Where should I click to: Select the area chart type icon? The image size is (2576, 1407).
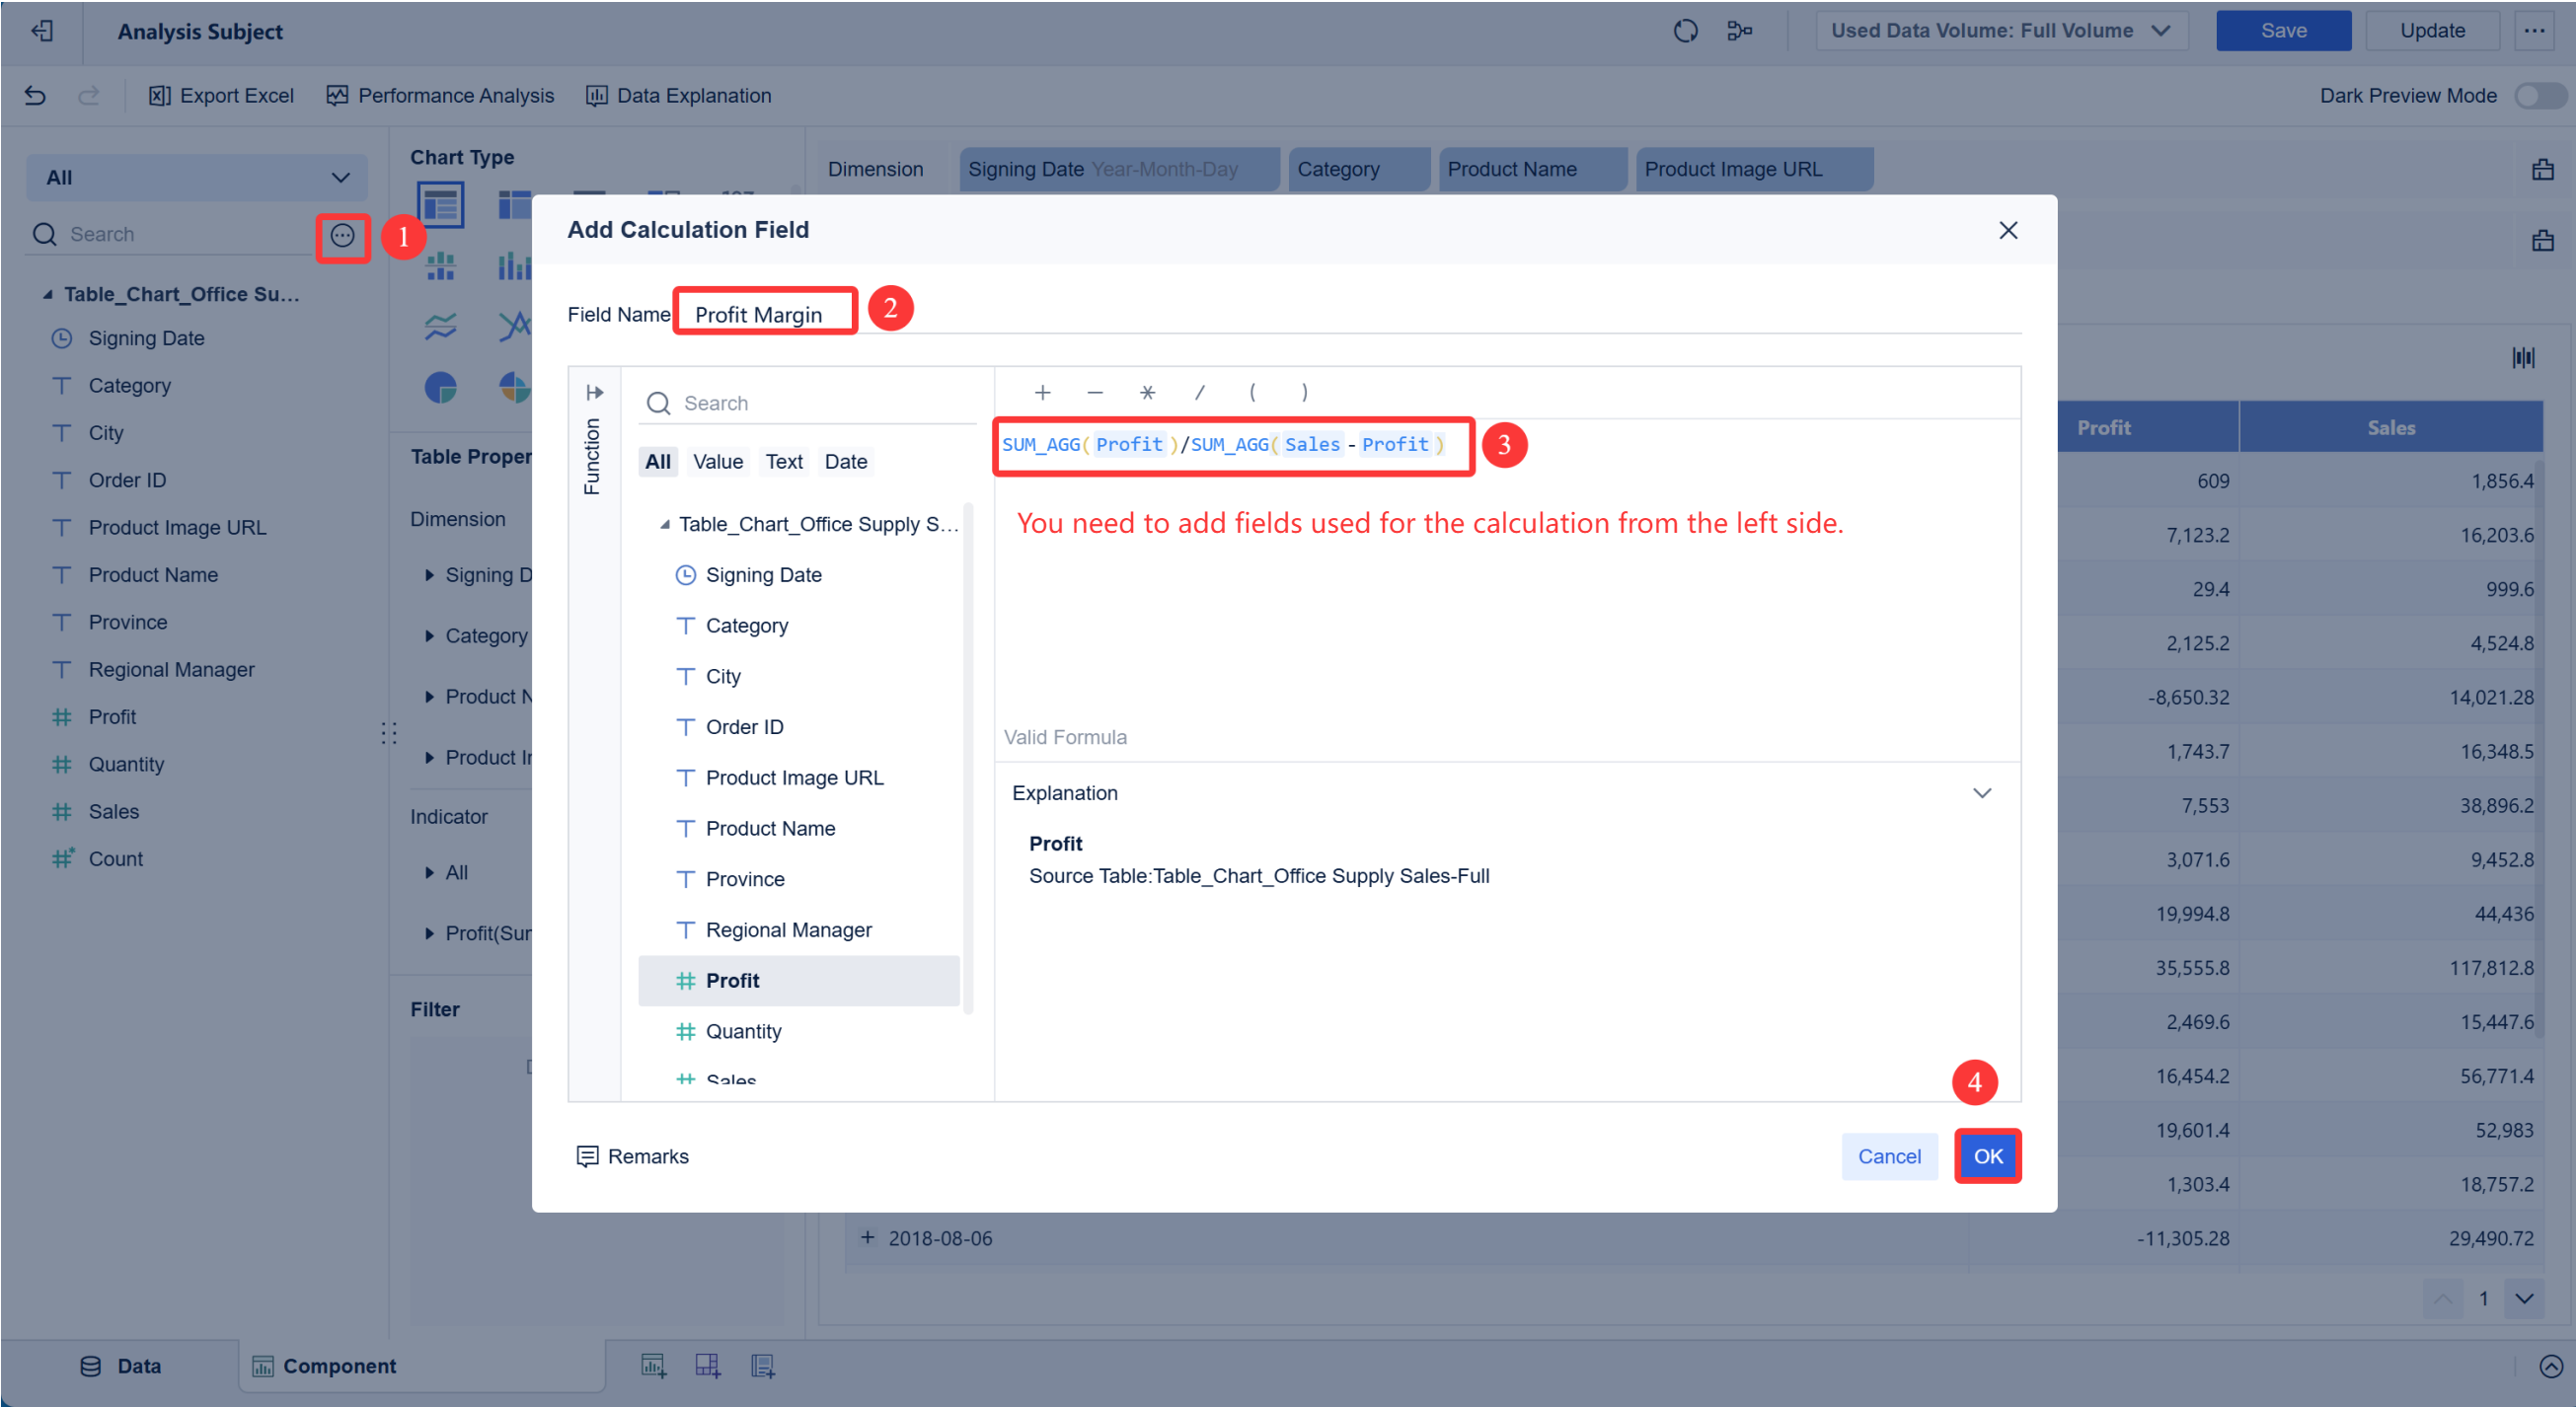coord(440,326)
